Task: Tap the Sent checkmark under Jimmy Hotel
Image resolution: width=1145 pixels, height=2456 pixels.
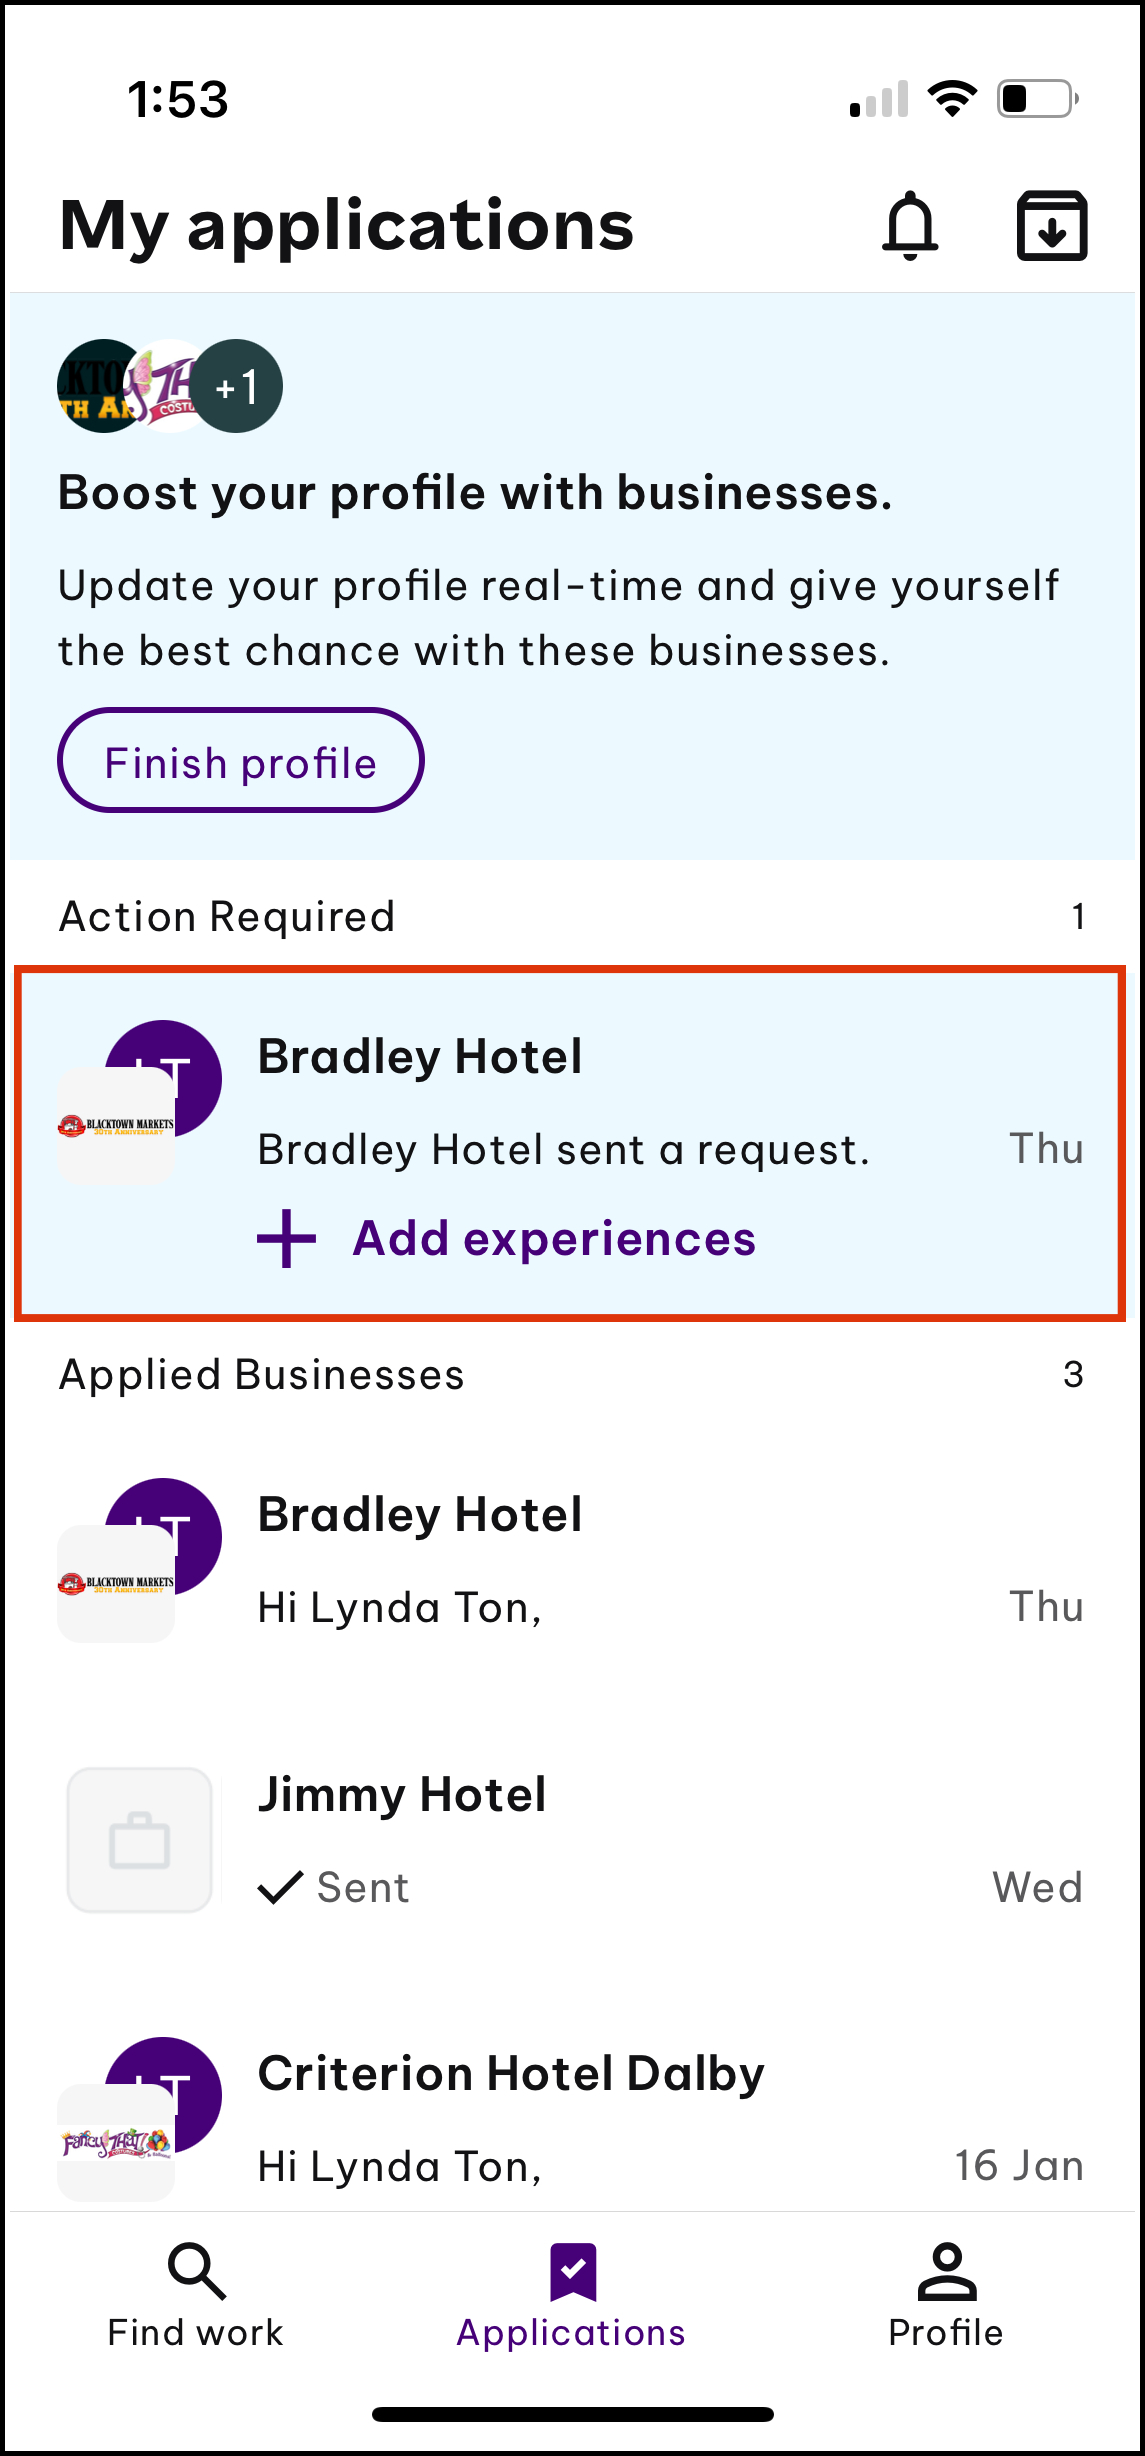Action: pyautogui.click(x=281, y=1888)
